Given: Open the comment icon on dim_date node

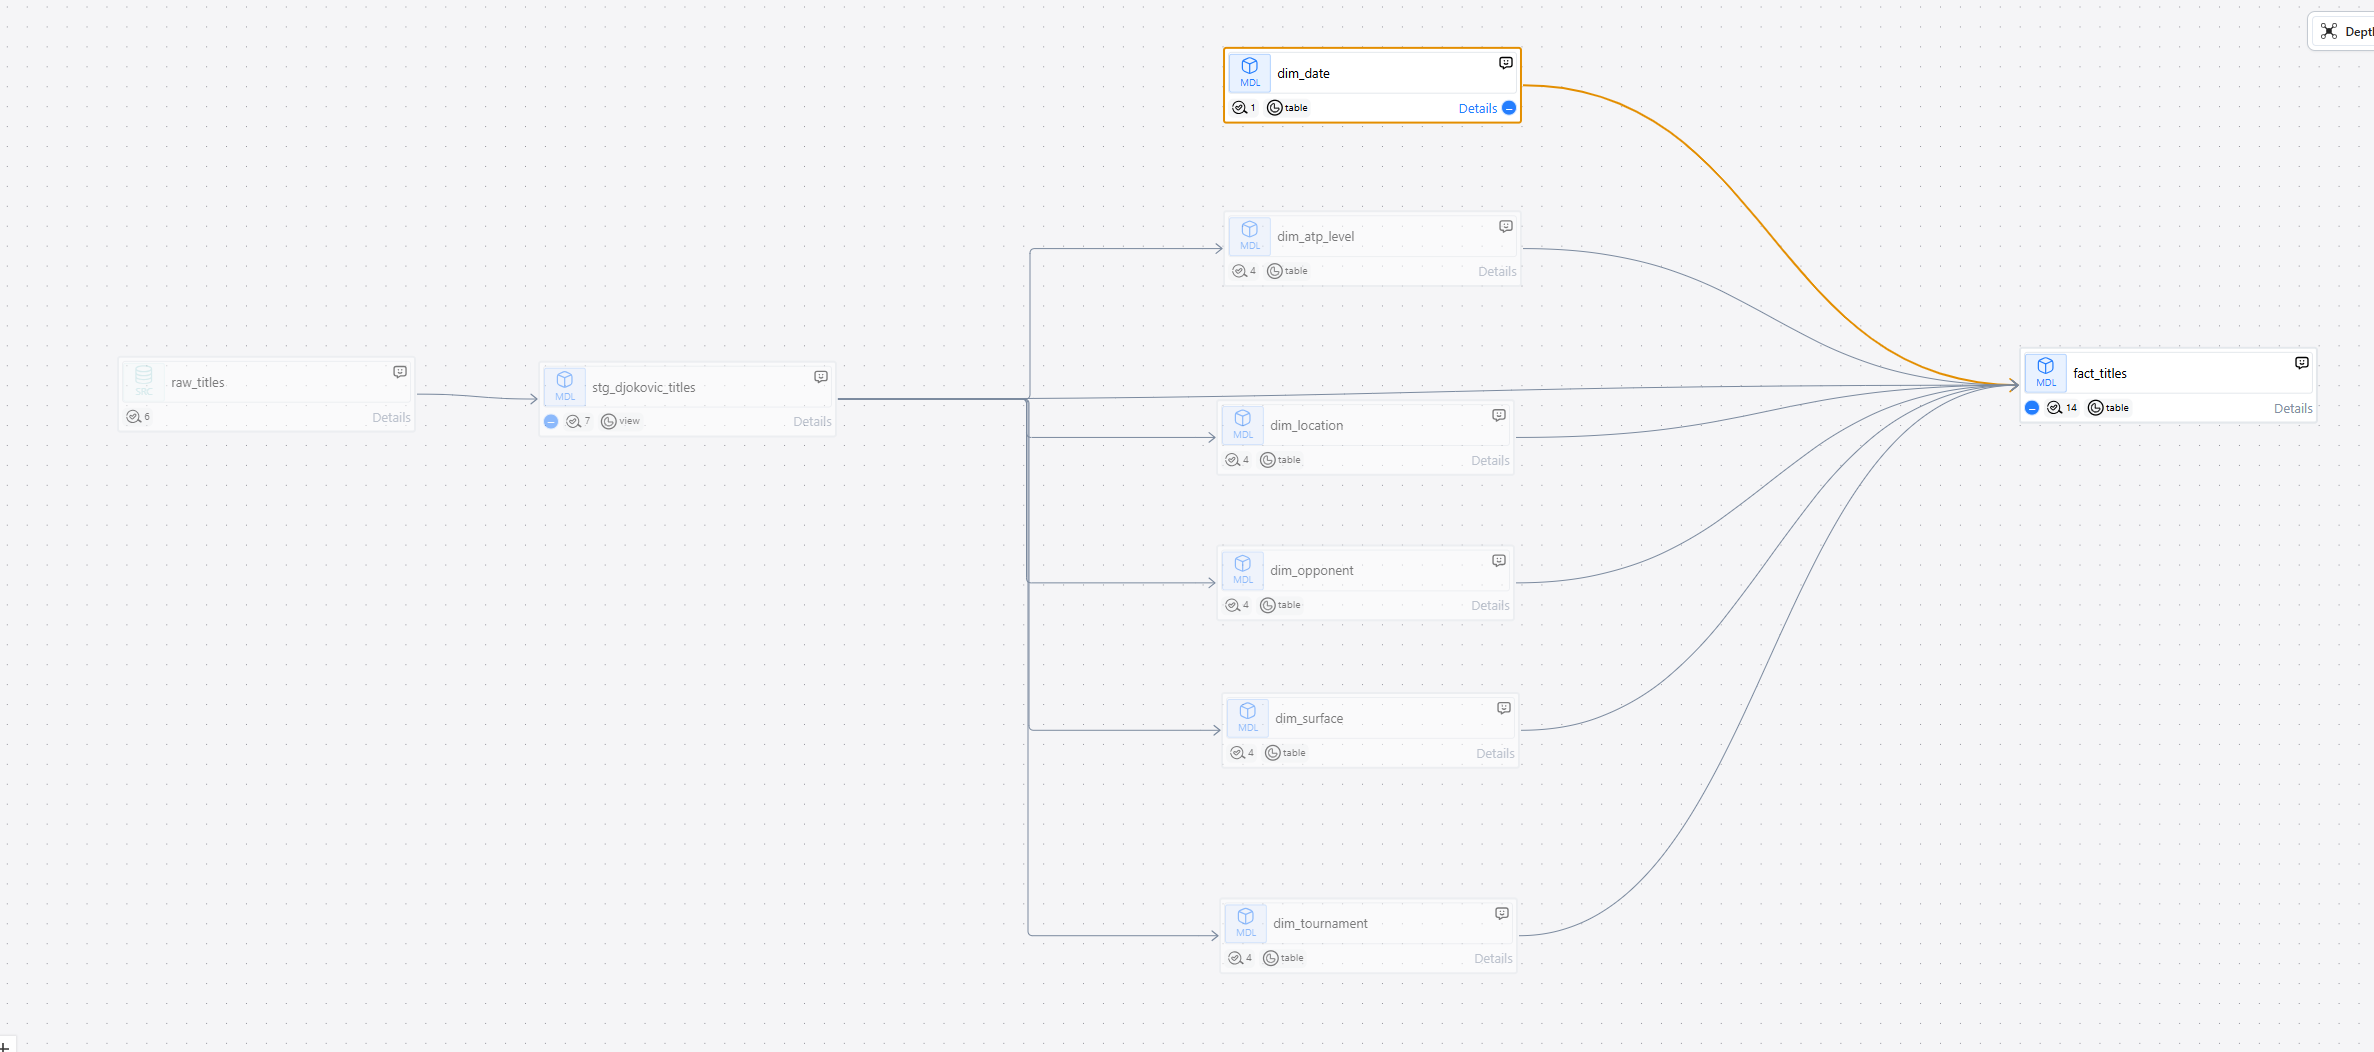Looking at the screenshot, I should [1505, 63].
